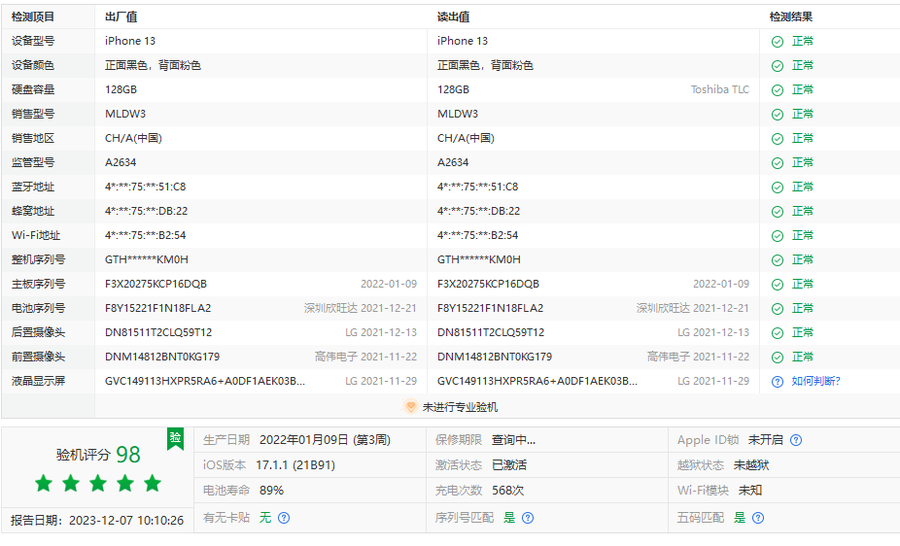Click the 越狱状态 未越狱 value

coord(751,465)
